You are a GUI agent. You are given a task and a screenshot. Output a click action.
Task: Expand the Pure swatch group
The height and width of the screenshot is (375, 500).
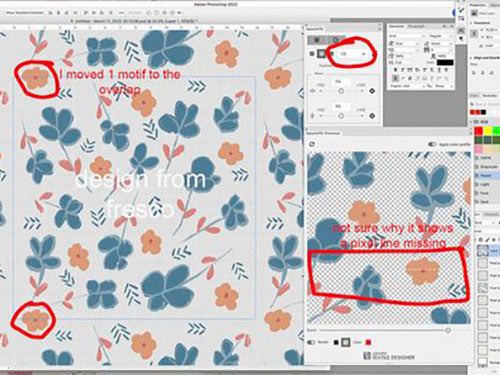(485, 193)
